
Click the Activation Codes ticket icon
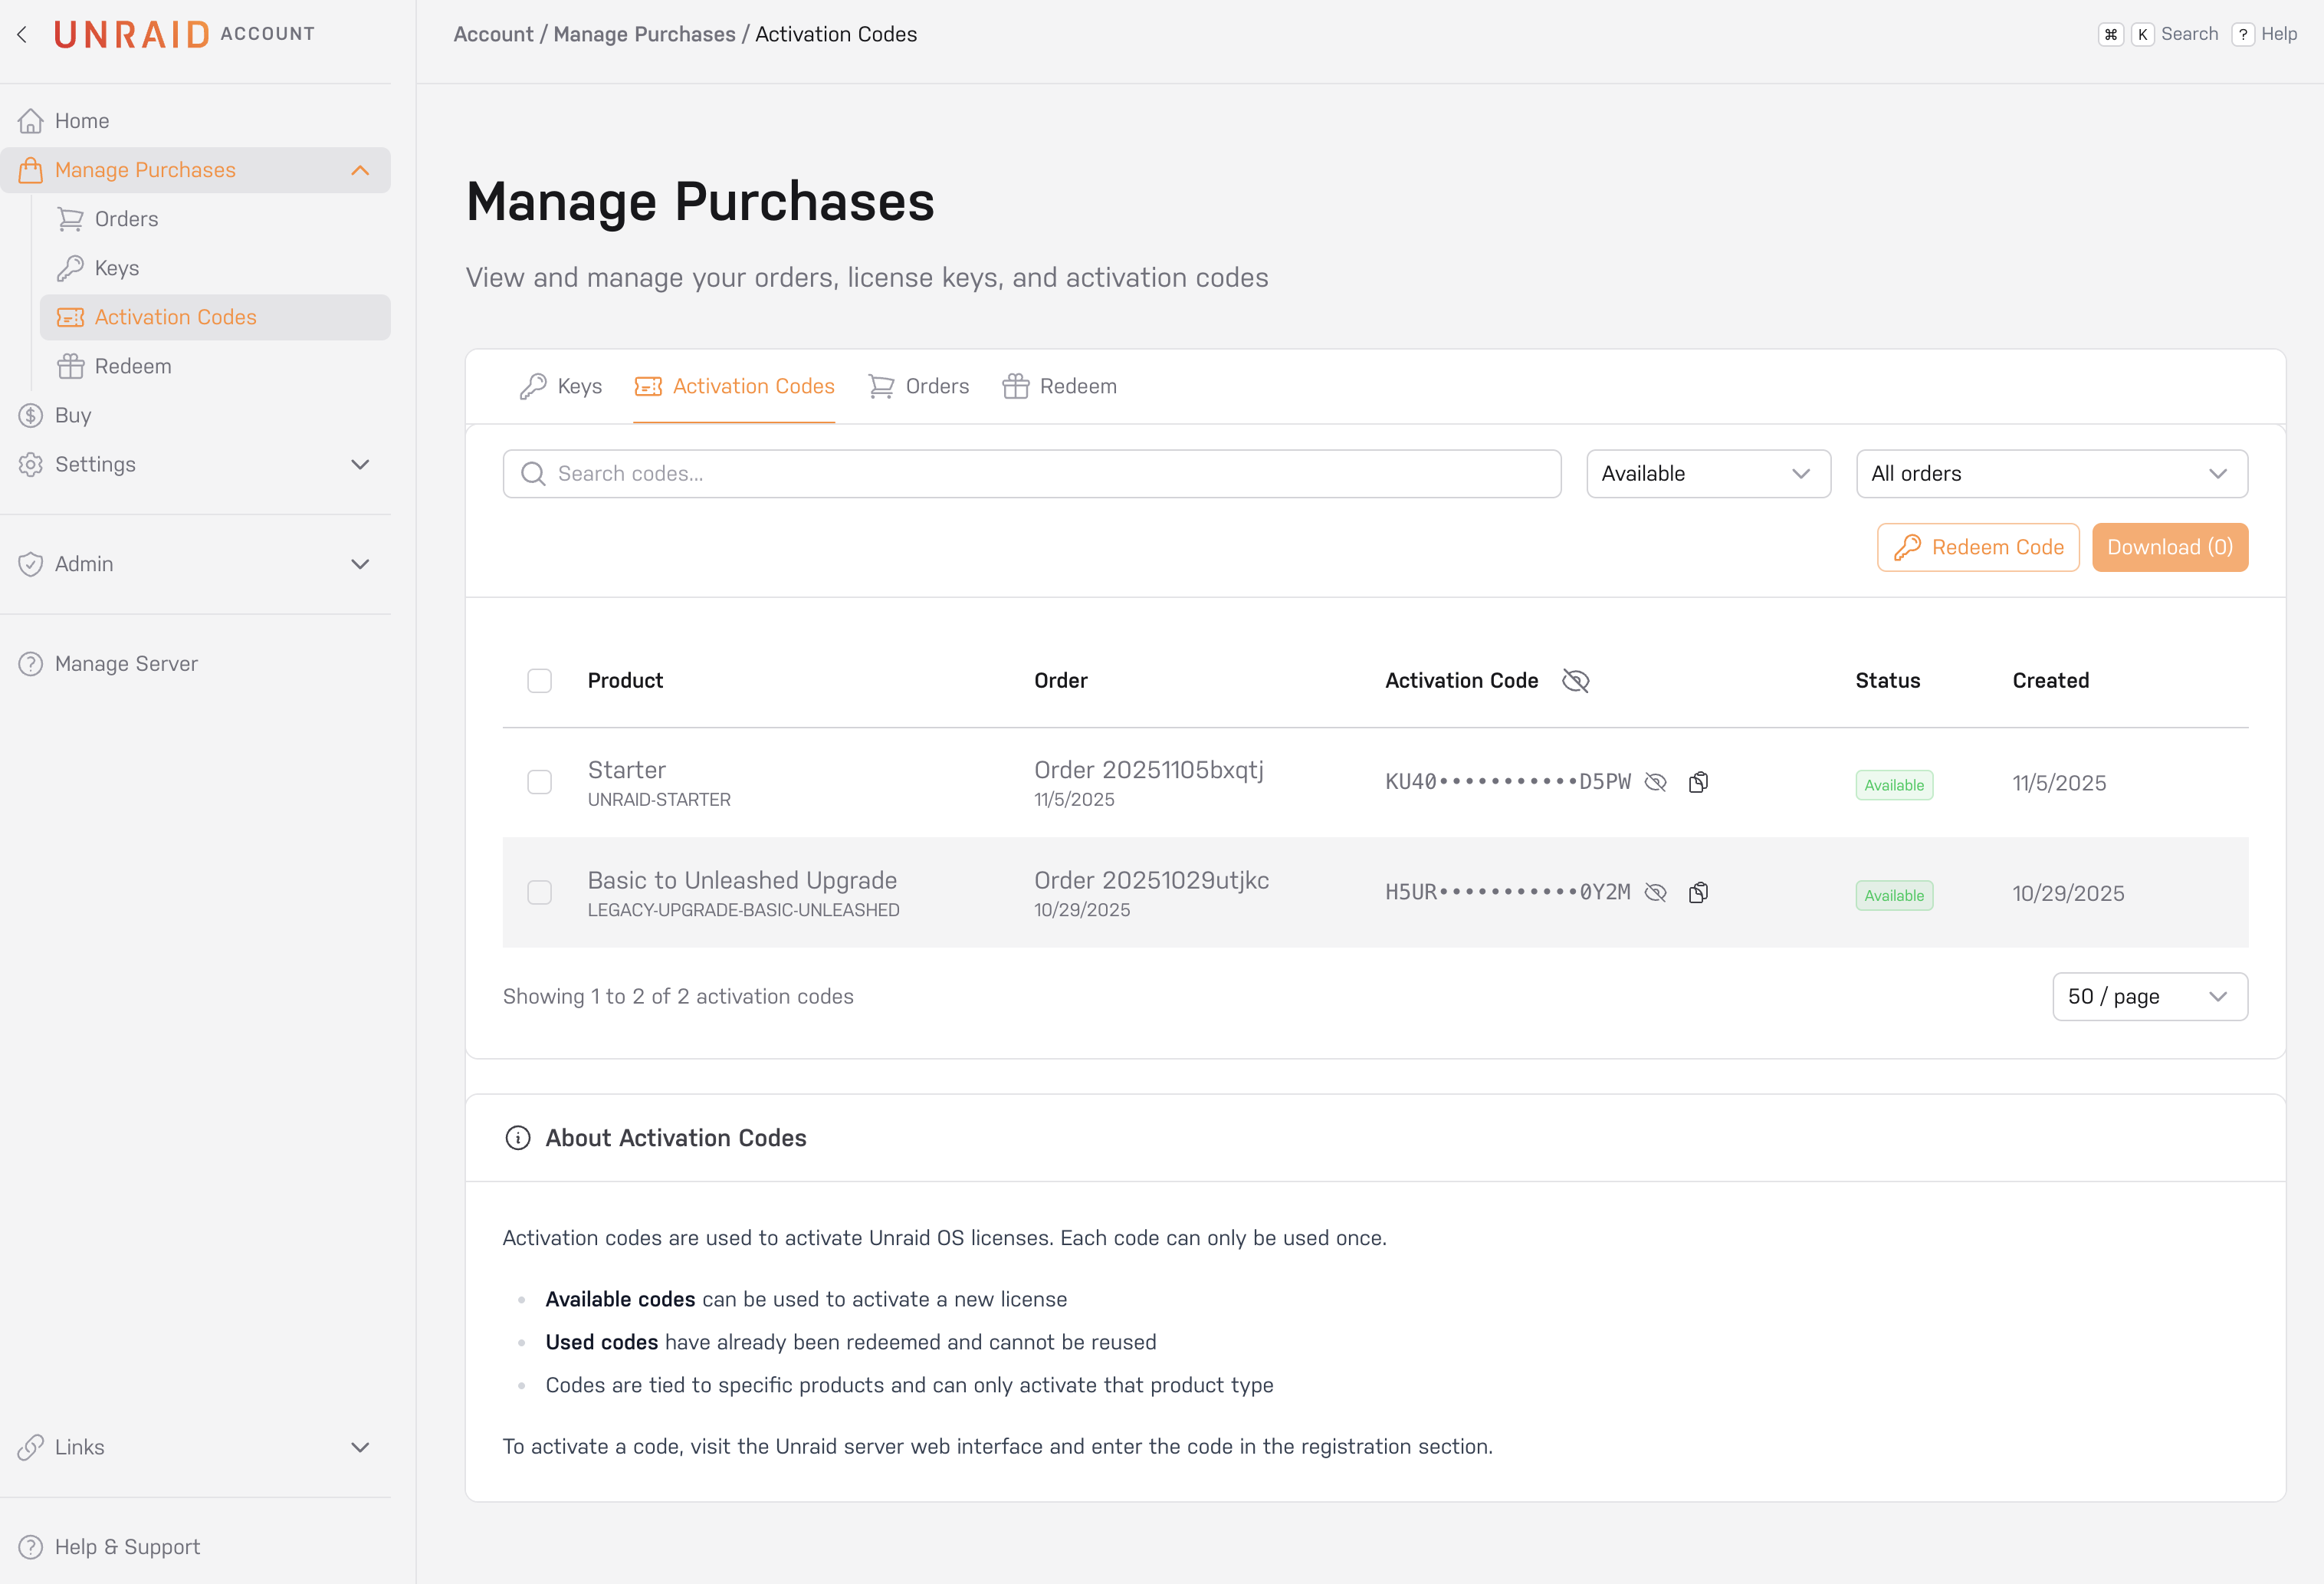[x=70, y=316]
